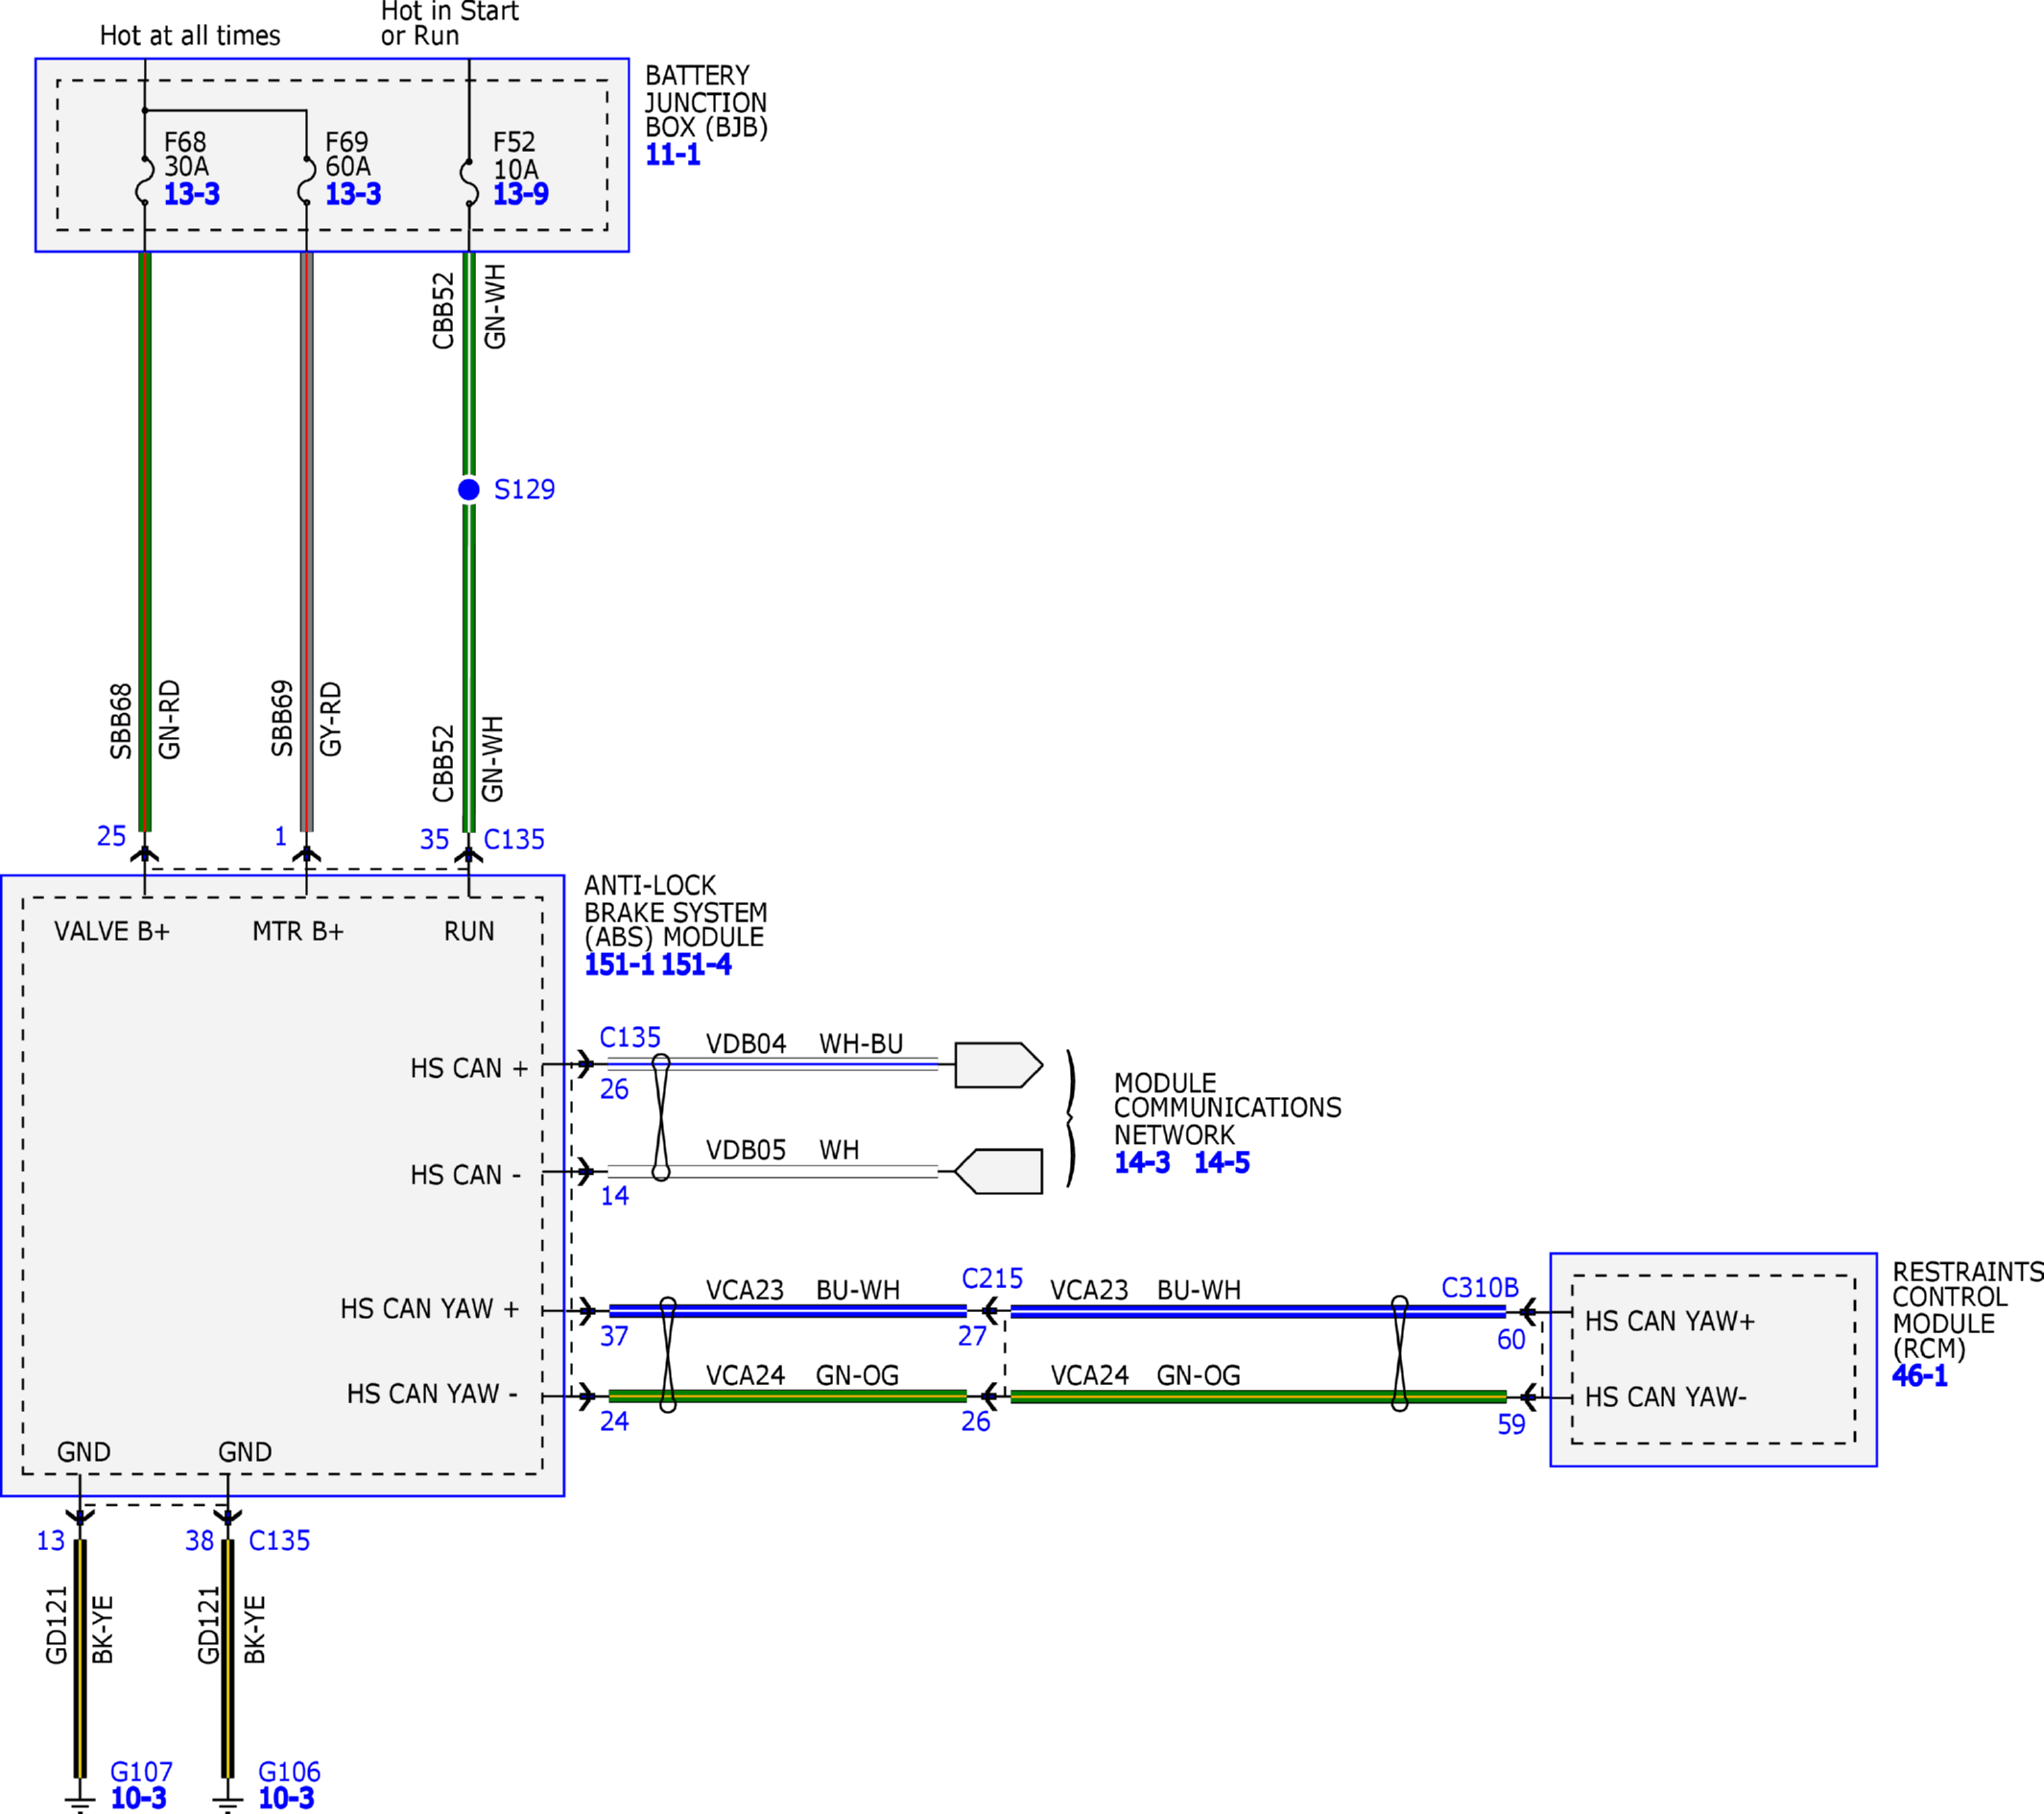Screen dimensions: 2044x1814
Task: Open the 14-3 Module Communications Network link
Action: point(1142,1163)
